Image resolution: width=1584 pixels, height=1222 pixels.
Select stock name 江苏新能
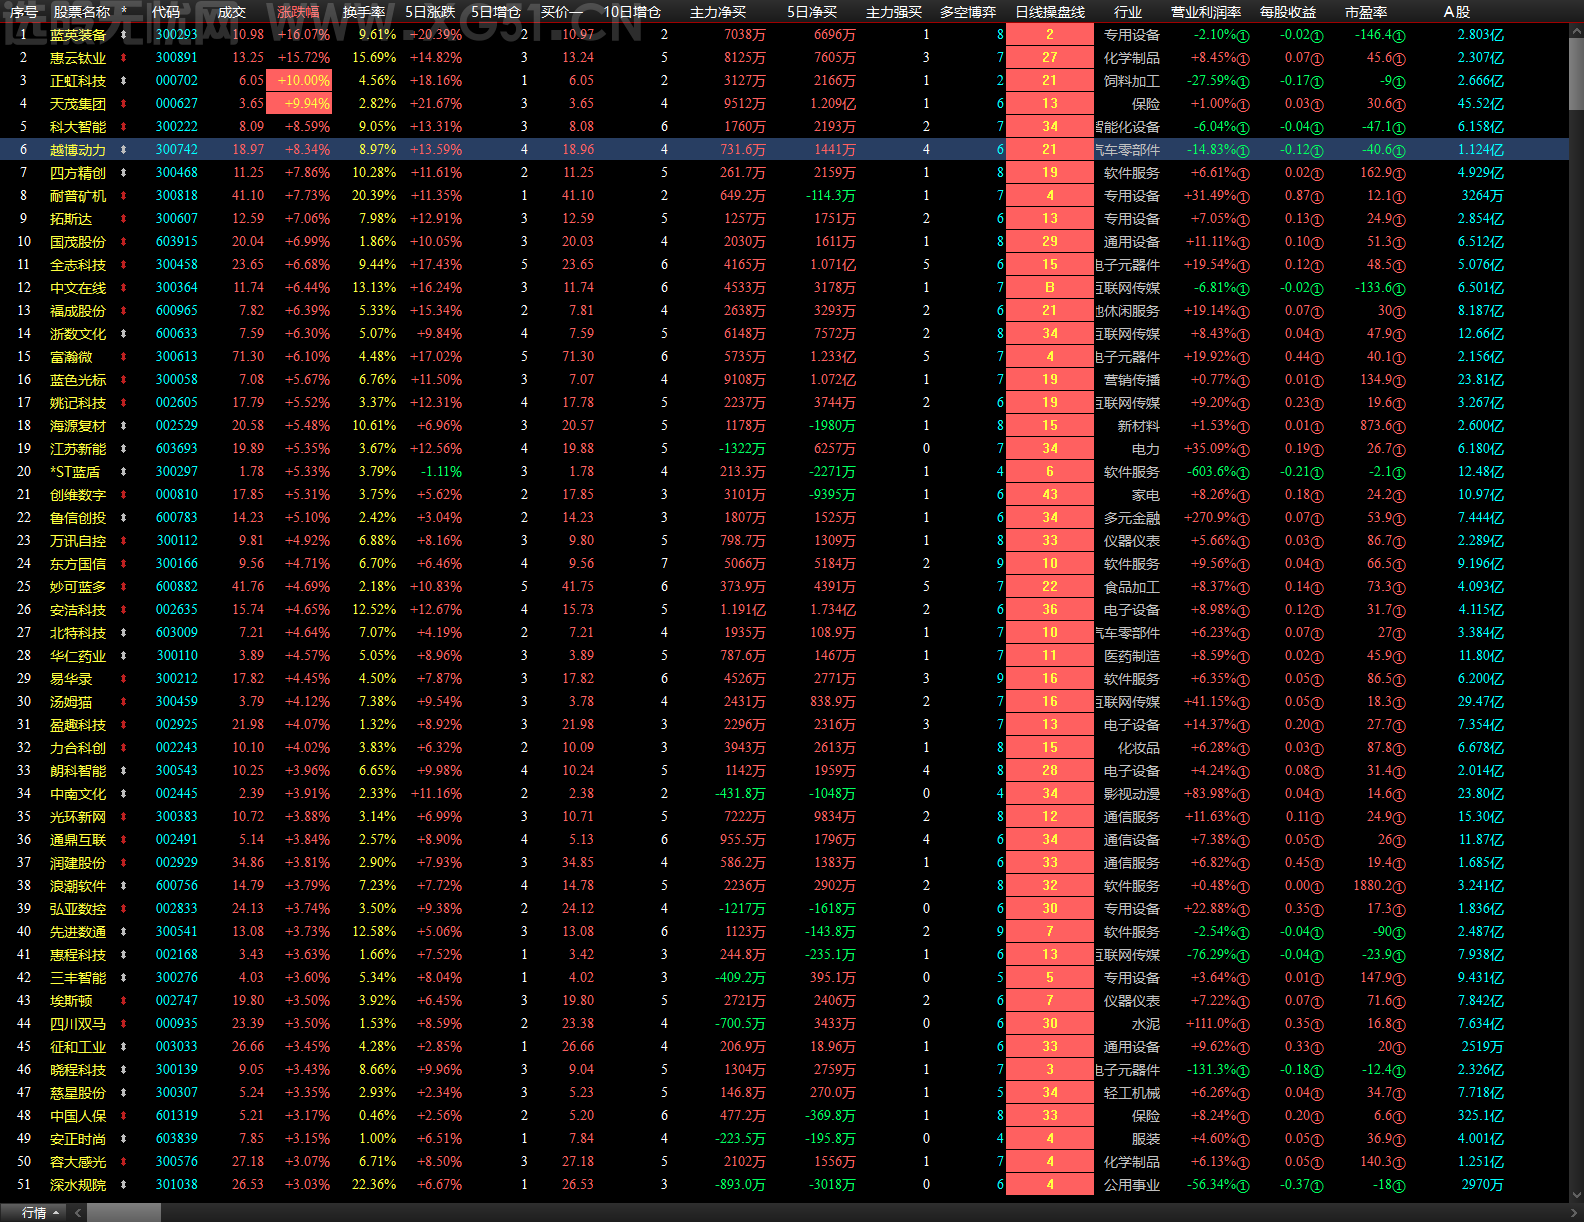[x=78, y=449]
